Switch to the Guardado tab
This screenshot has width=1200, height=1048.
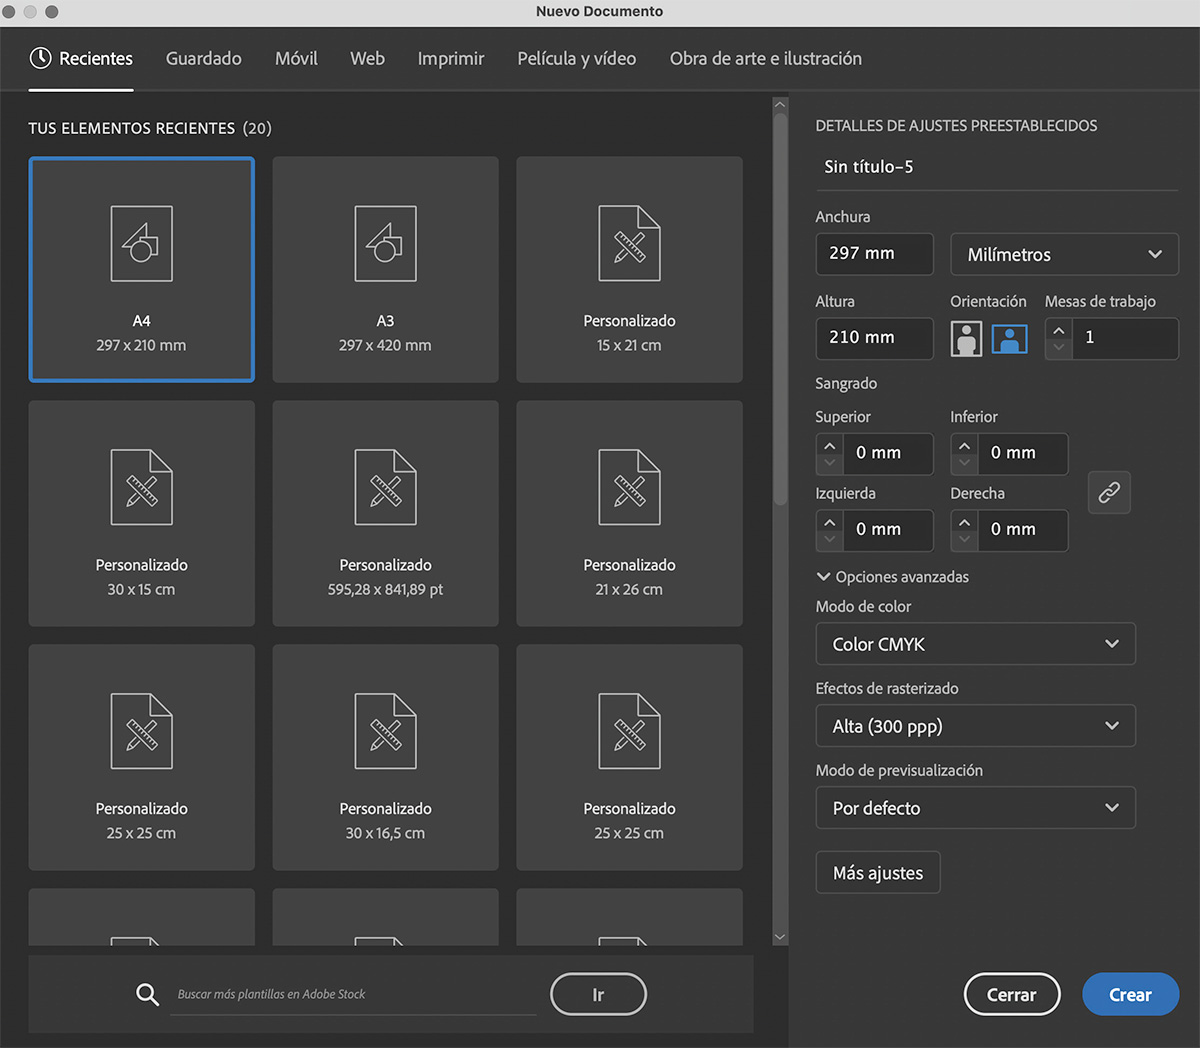coord(204,59)
